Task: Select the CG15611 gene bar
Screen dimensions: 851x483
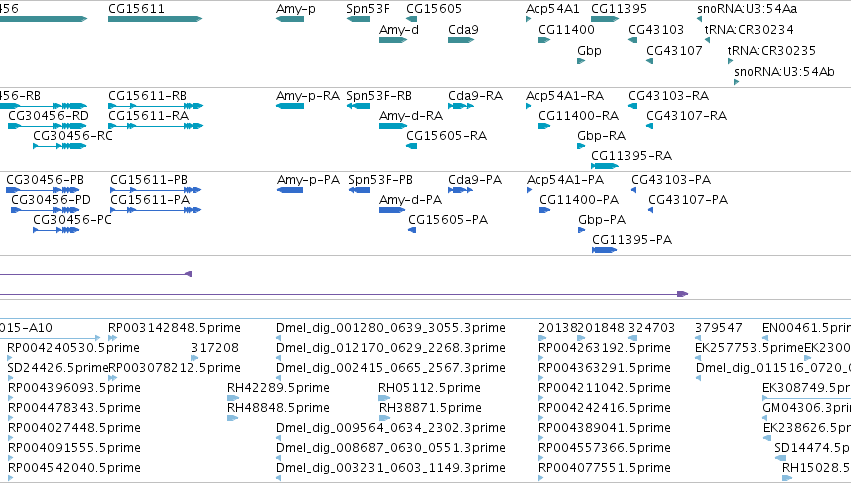Action: point(155,19)
